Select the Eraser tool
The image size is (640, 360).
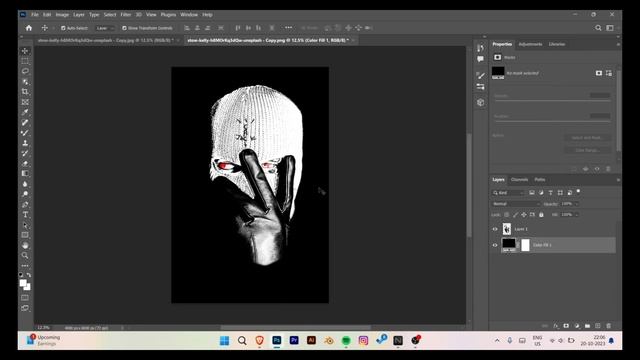point(25,163)
